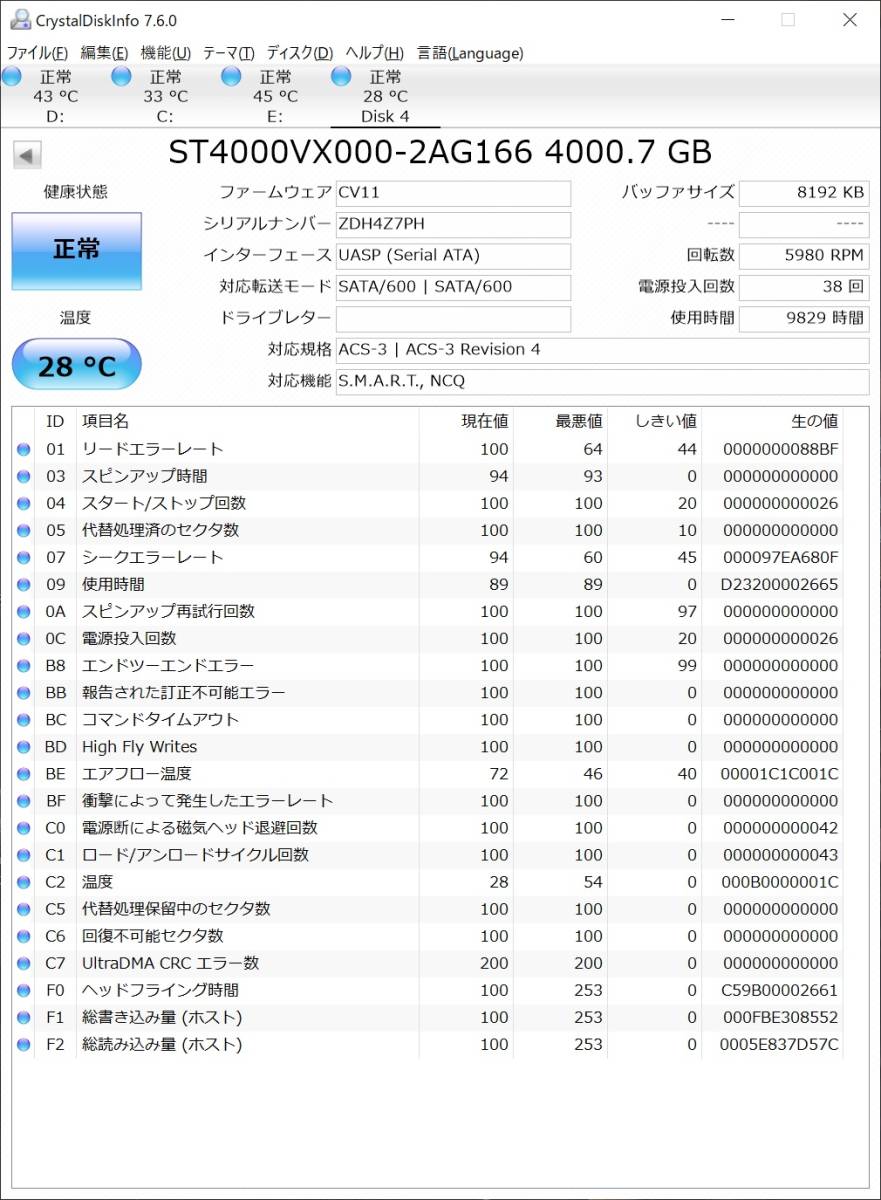Viewport: 881px width, 1200px height.
Task: Click raw value D23200002665
Action: click(779, 585)
